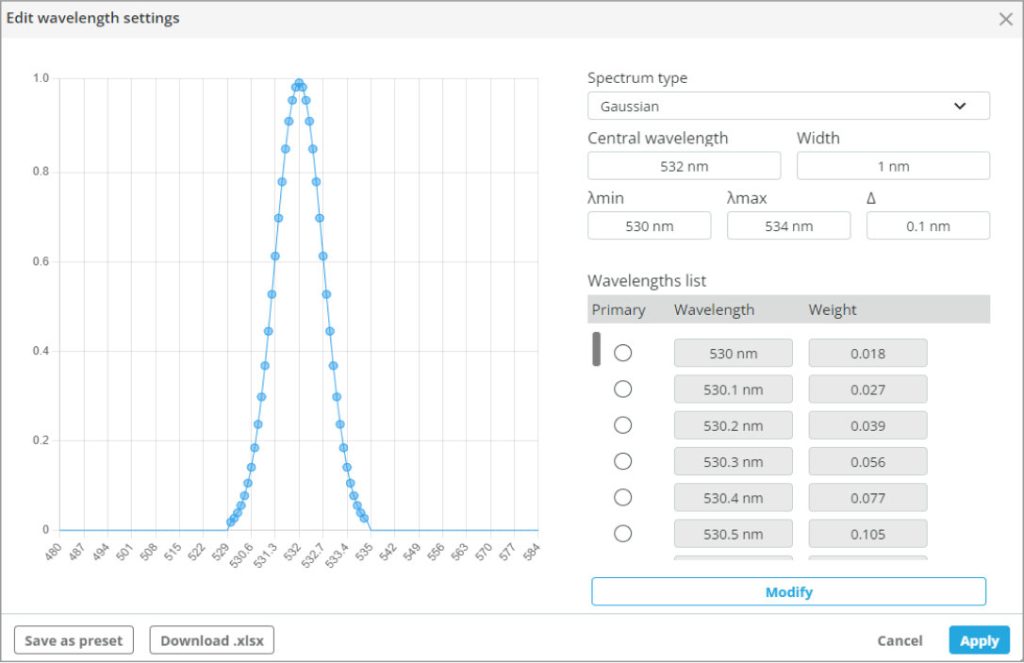Click the 530.5 nm wavelength cell
The width and height of the screenshot is (1024, 663).
[x=733, y=534]
